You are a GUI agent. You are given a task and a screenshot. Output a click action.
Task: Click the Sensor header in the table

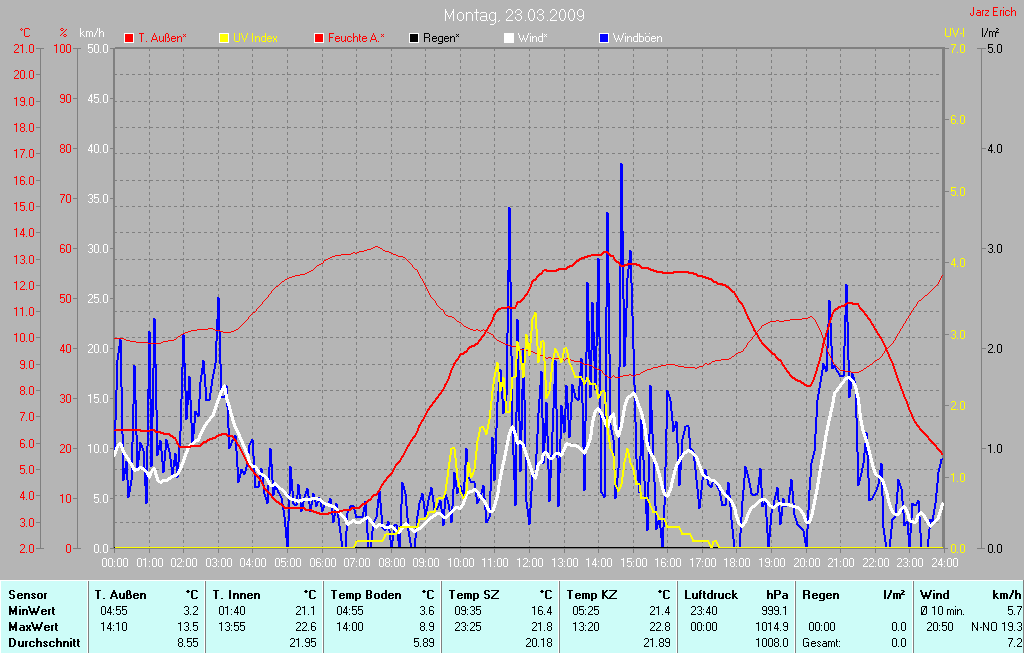29,595
